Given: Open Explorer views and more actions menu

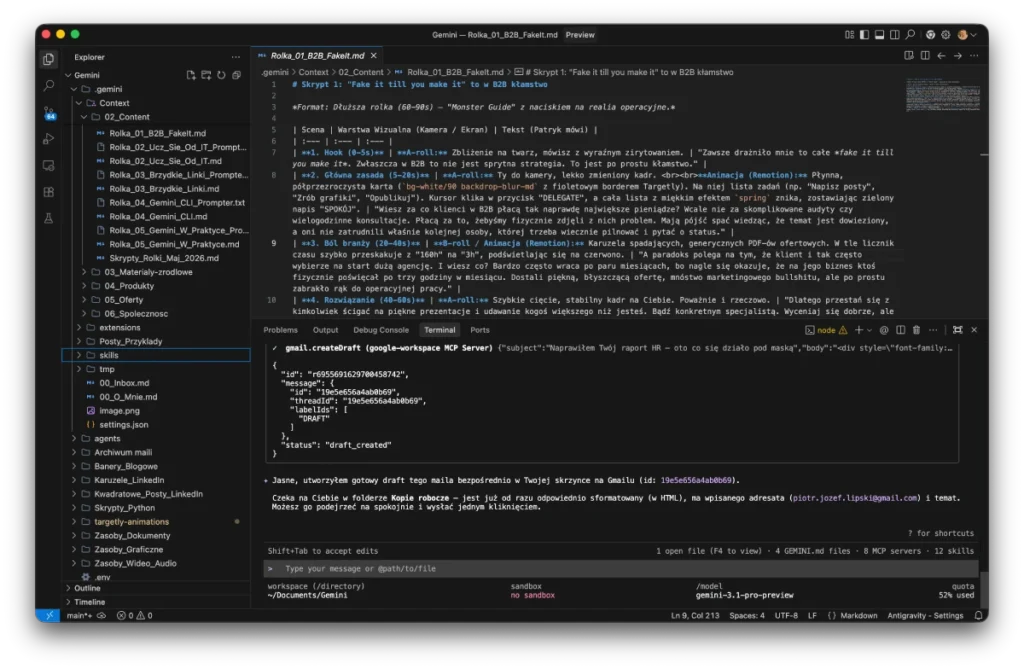Looking at the screenshot, I should coord(236,57).
